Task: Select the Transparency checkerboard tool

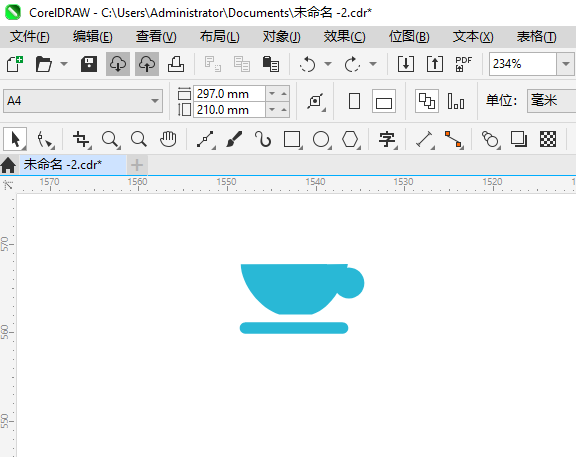Action: [x=548, y=139]
